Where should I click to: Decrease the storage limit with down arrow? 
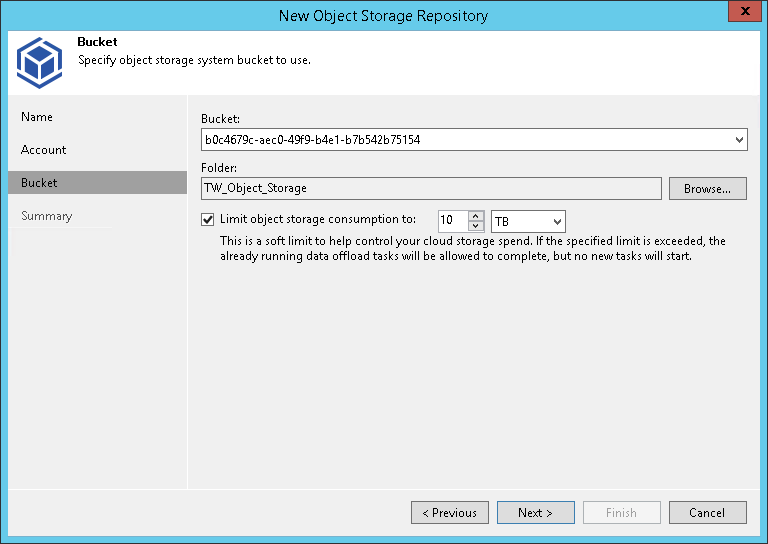click(476, 226)
